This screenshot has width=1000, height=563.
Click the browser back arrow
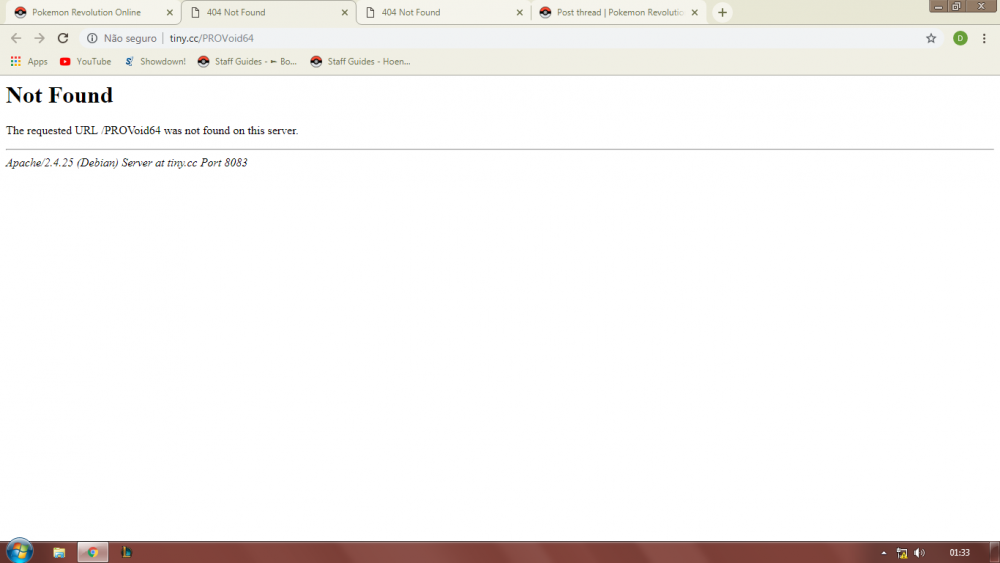[16, 38]
